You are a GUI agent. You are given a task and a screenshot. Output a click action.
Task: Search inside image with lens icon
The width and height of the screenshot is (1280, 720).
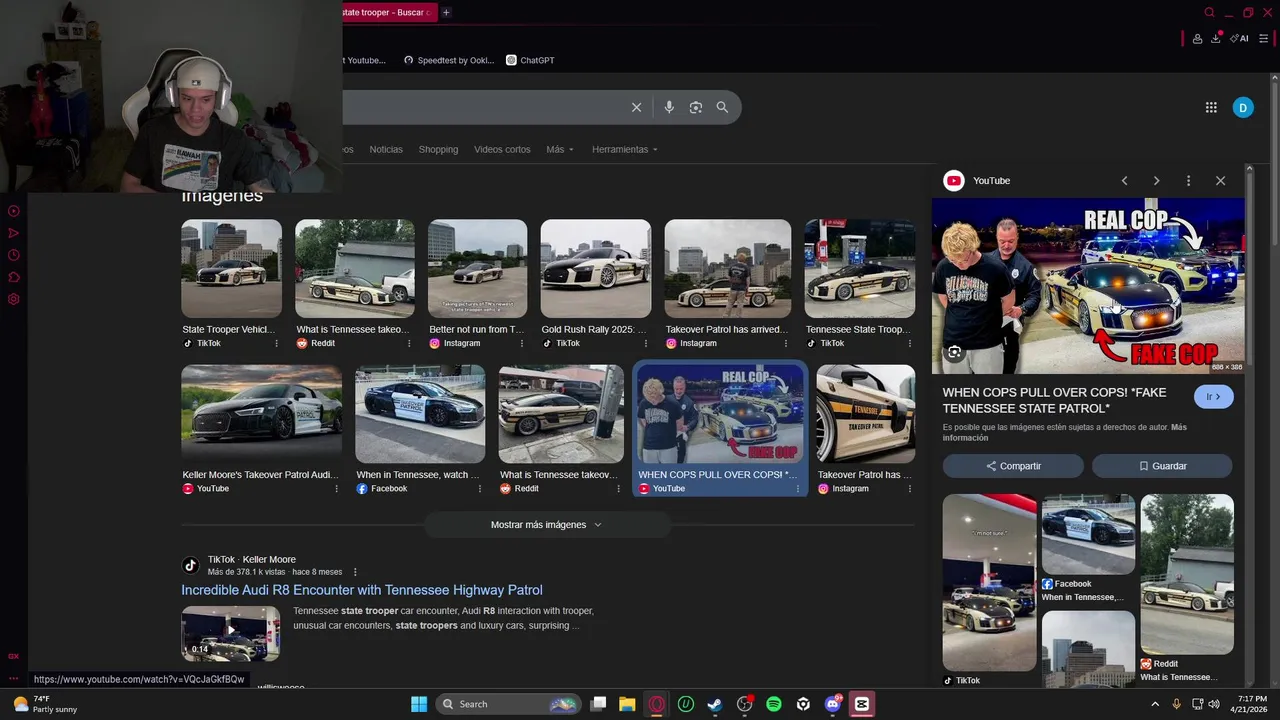point(955,352)
